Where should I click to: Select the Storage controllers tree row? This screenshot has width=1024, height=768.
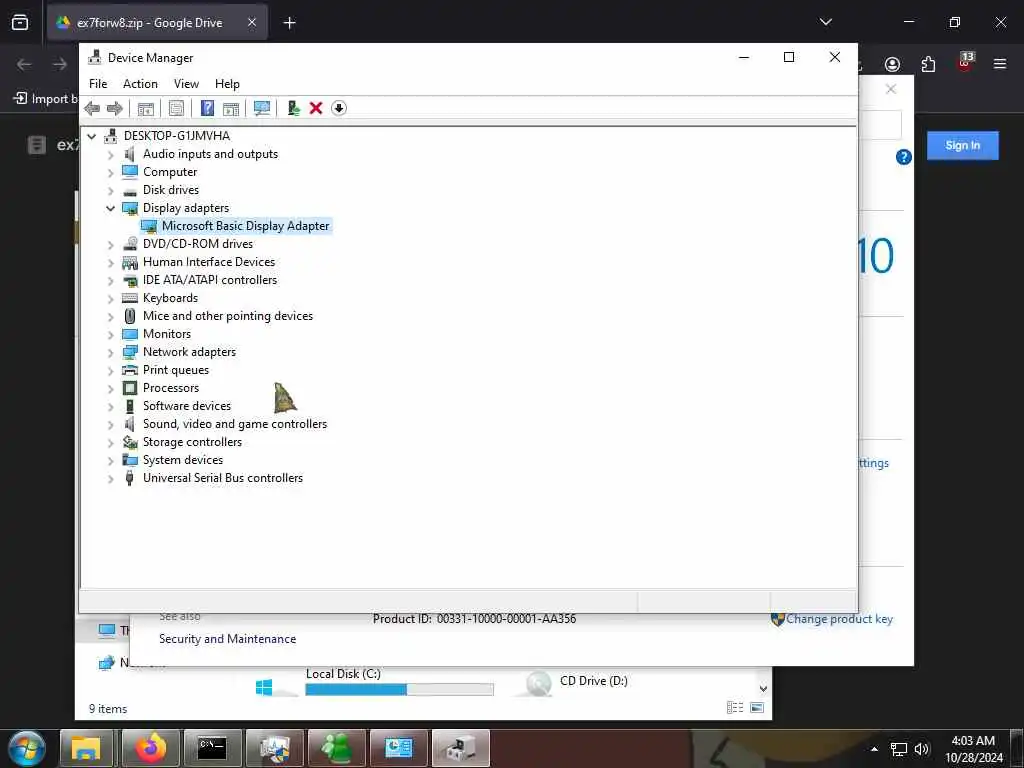tap(192, 442)
